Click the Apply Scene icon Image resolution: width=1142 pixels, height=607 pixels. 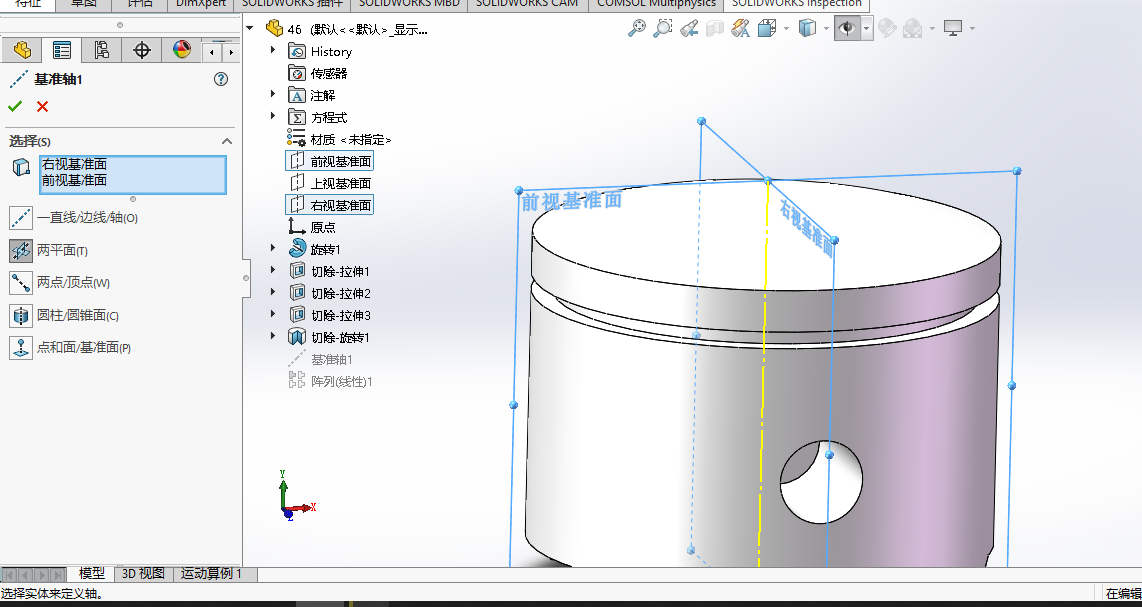tap(912, 28)
